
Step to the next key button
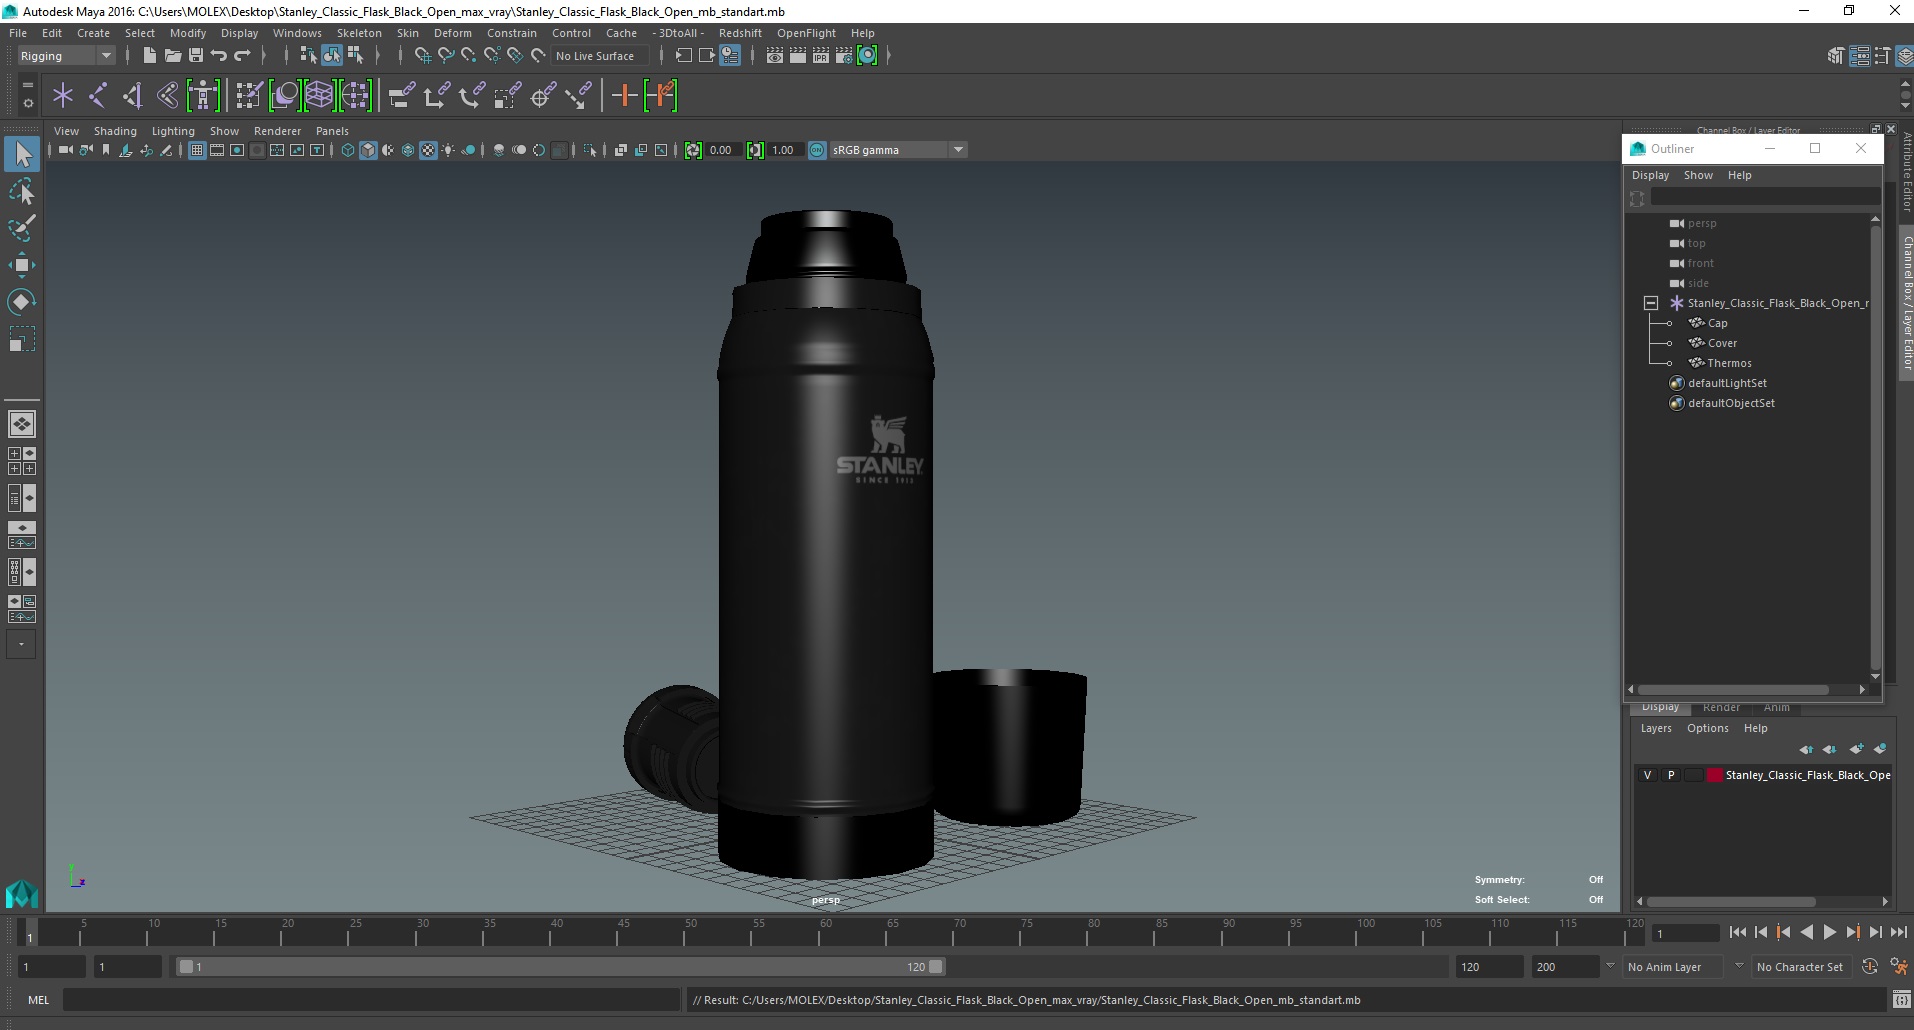(1852, 932)
